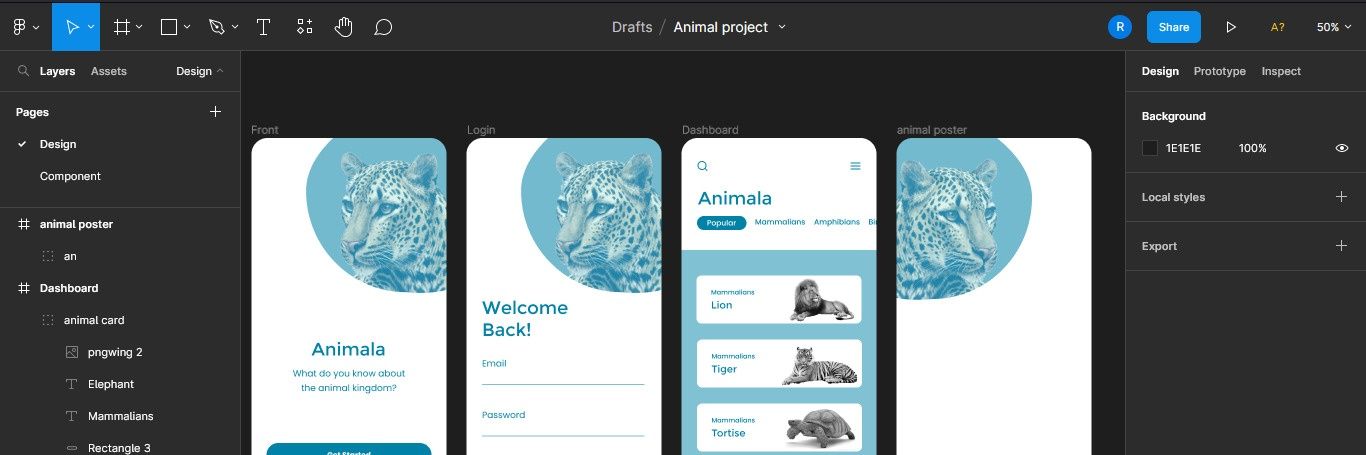
Task: Select the Text tool
Action: 264,27
